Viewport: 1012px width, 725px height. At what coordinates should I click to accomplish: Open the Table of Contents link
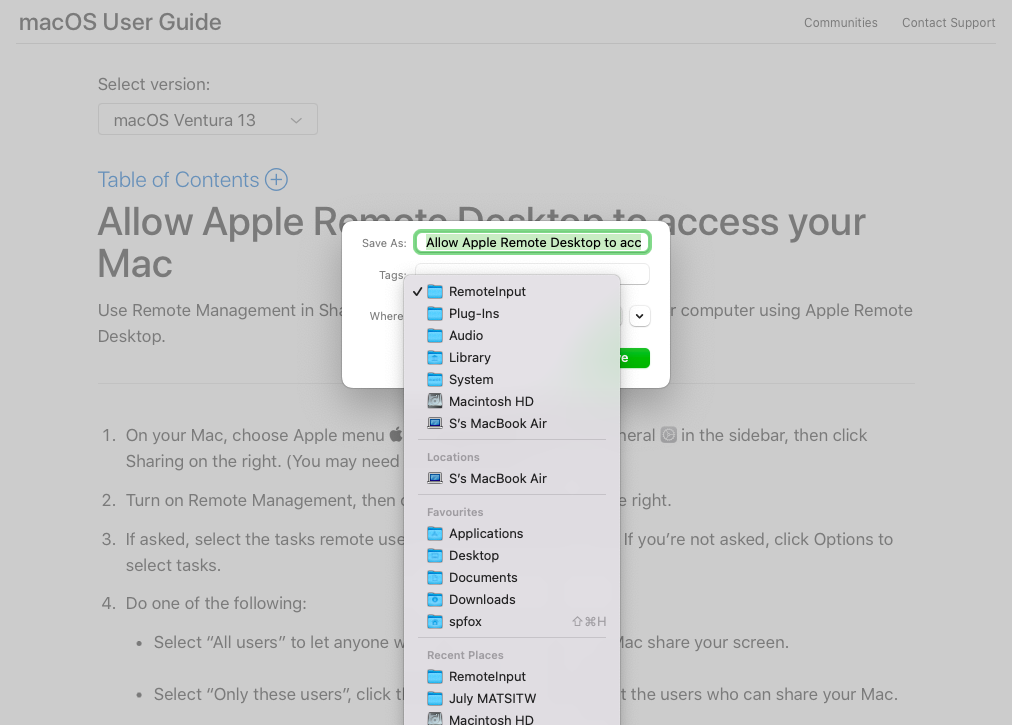click(178, 179)
